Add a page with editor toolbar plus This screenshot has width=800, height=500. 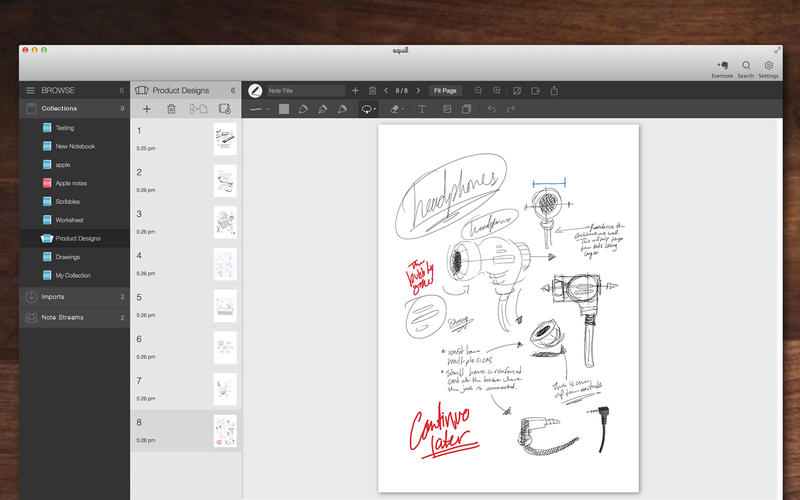click(x=356, y=91)
